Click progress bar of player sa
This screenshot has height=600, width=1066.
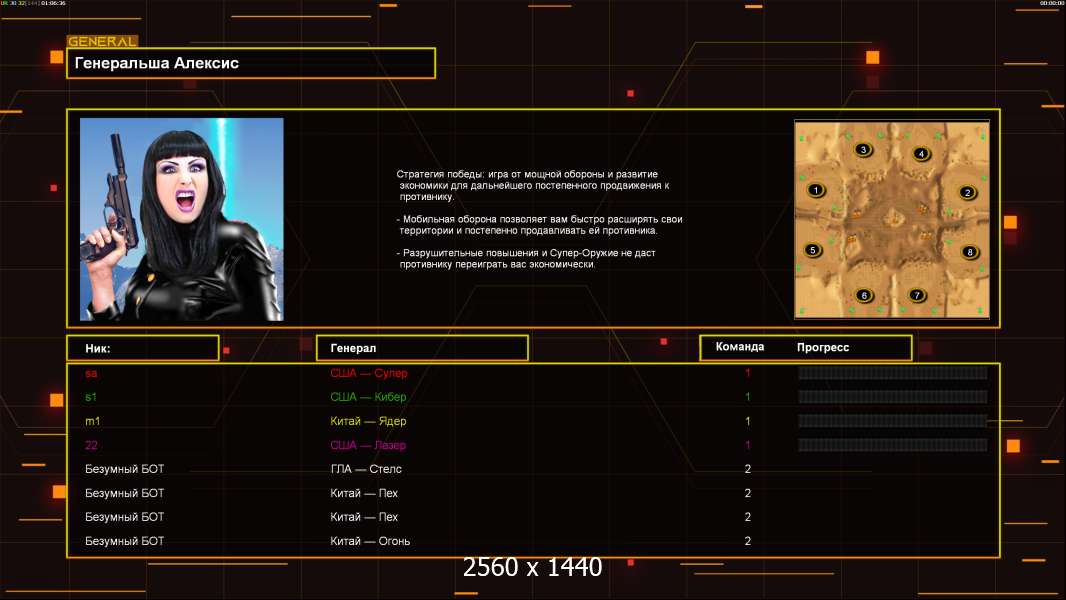tap(893, 372)
